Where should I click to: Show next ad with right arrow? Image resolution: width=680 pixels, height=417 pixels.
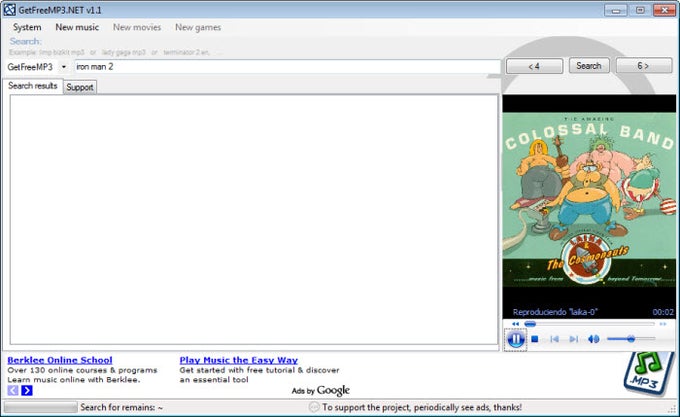click(x=27, y=391)
